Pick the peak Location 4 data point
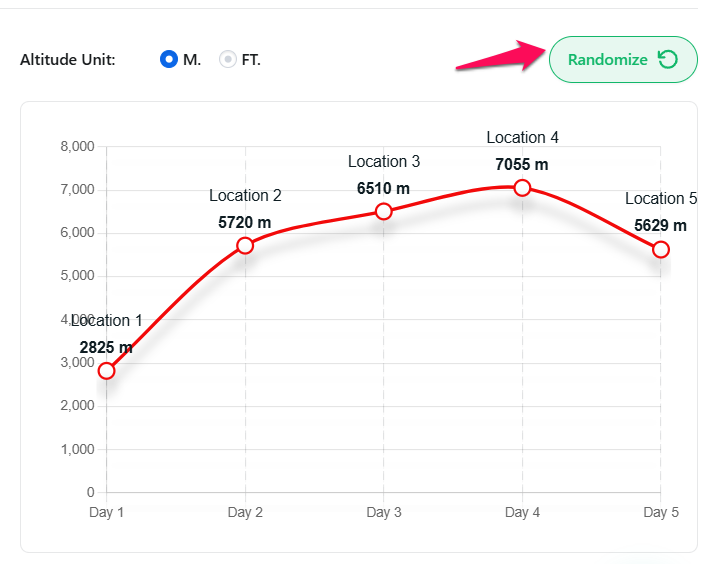Image resolution: width=714 pixels, height=564 pixels. [522, 188]
